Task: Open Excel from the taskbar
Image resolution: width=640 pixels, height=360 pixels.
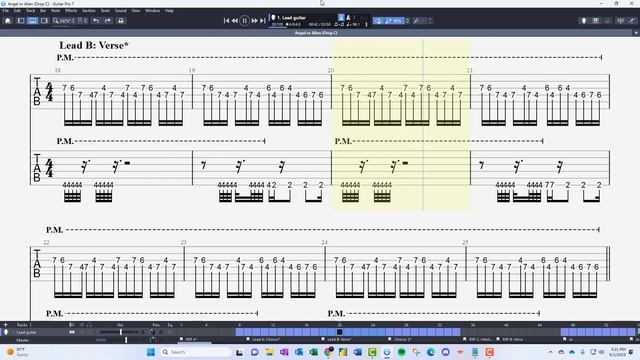Action: click(x=313, y=352)
